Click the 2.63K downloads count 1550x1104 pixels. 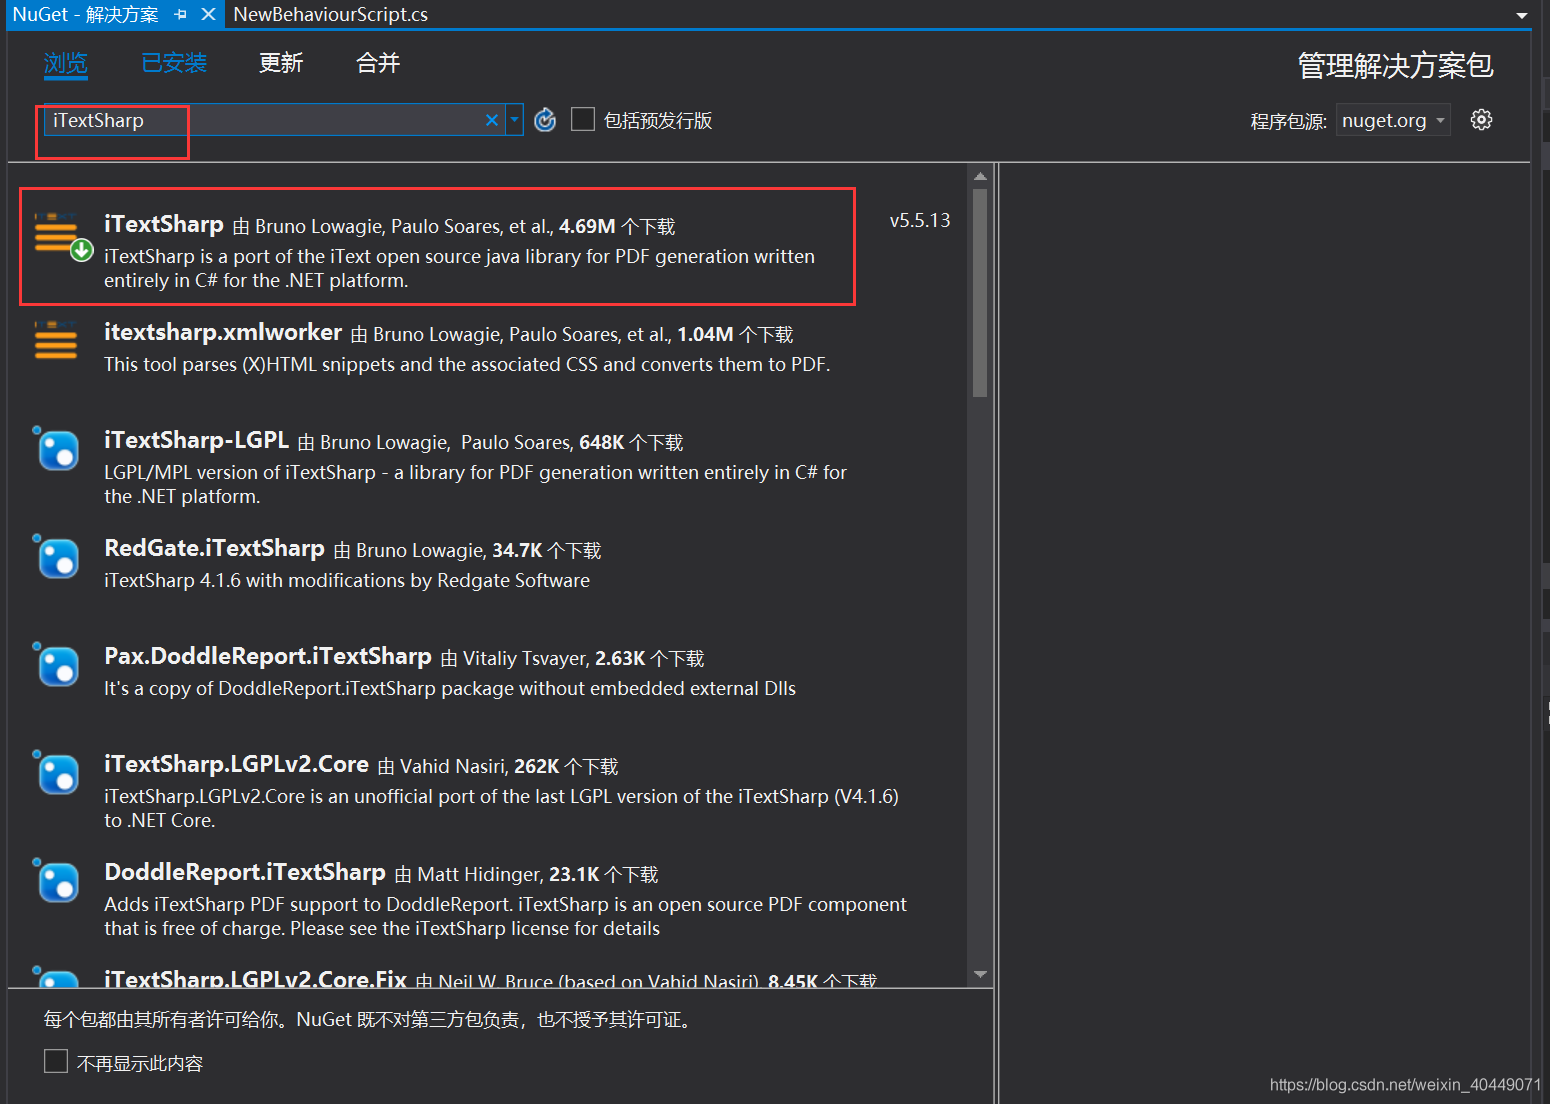coord(620,658)
